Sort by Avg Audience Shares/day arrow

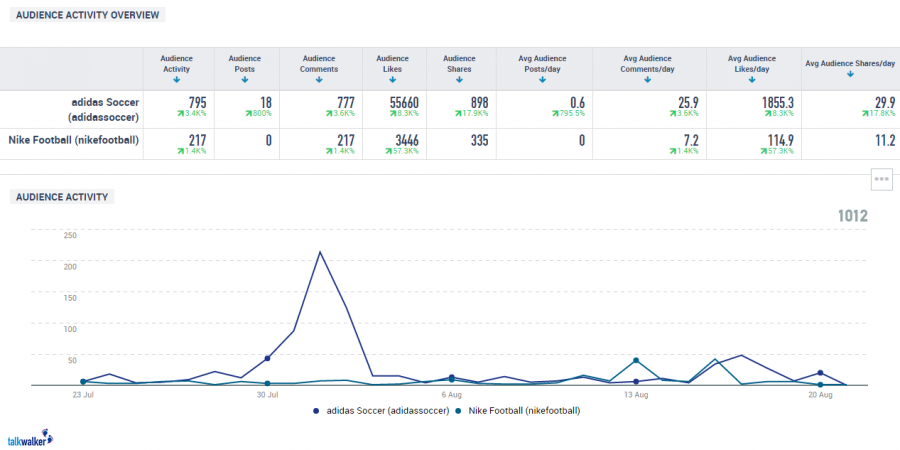click(850, 75)
